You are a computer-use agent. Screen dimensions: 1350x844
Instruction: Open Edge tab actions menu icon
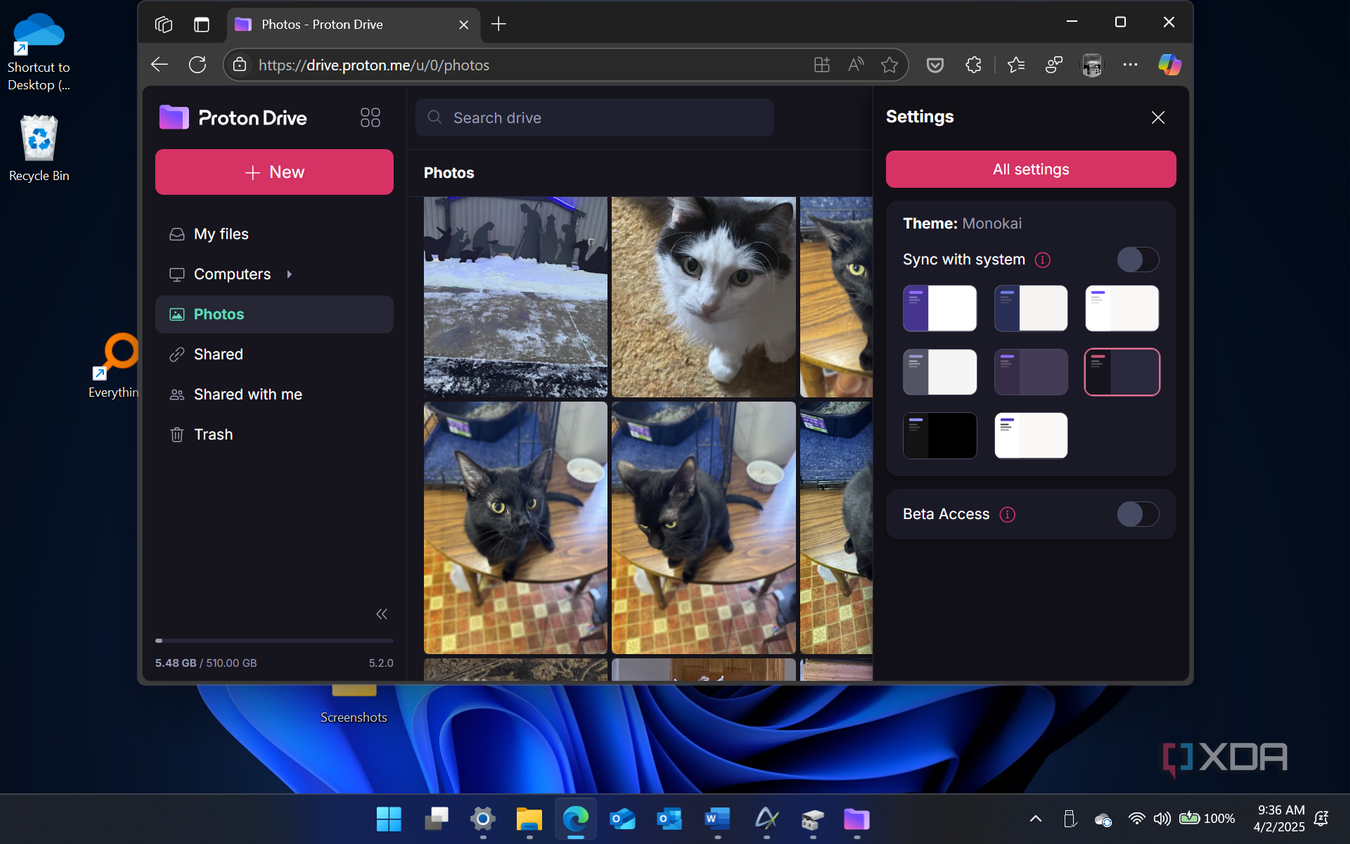coord(201,24)
